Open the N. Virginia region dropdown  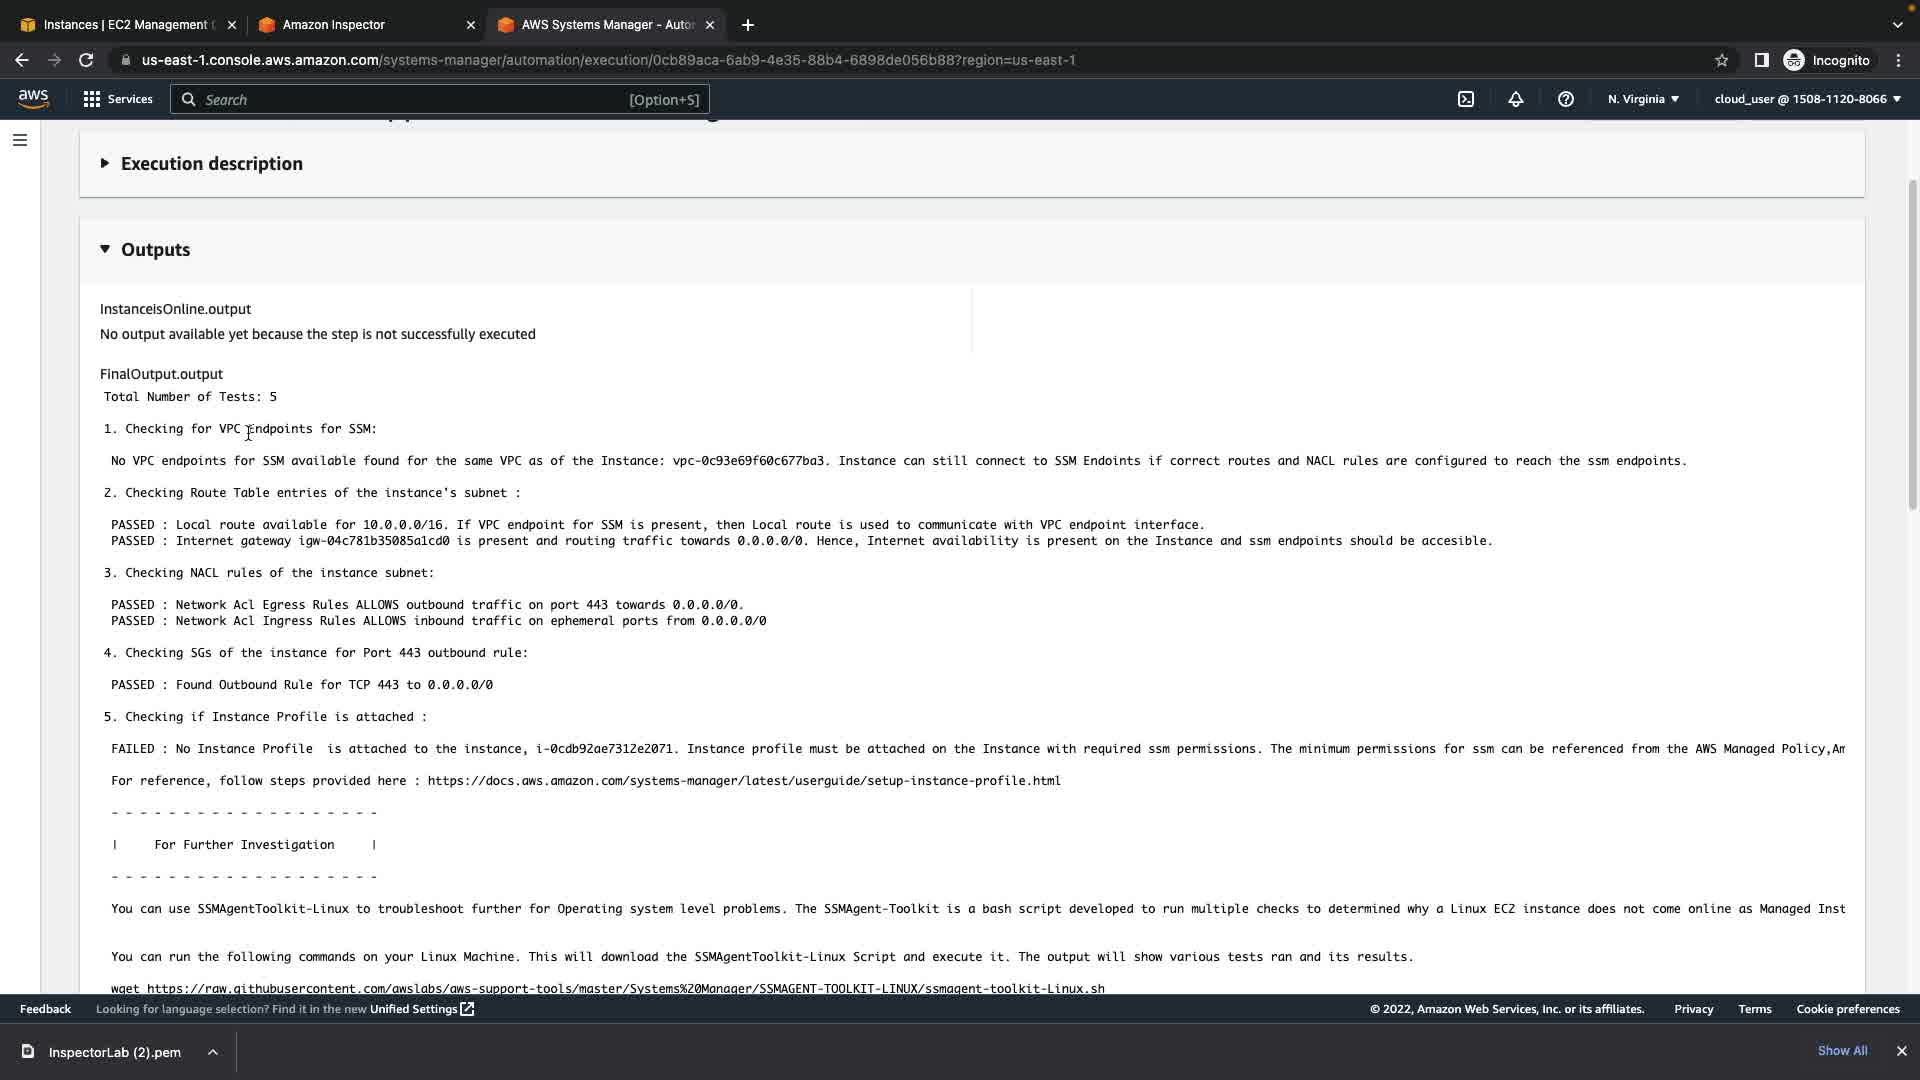click(1643, 99)
